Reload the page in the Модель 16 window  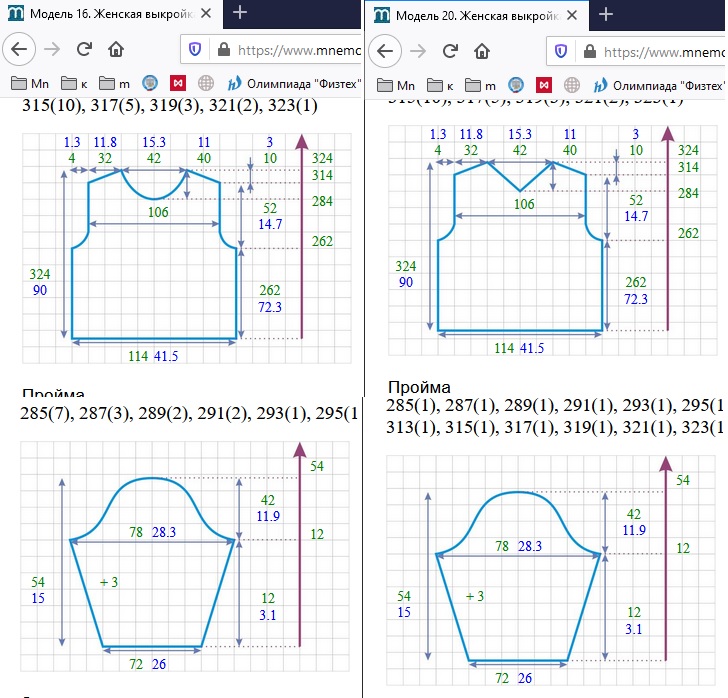tap(85, 49)
